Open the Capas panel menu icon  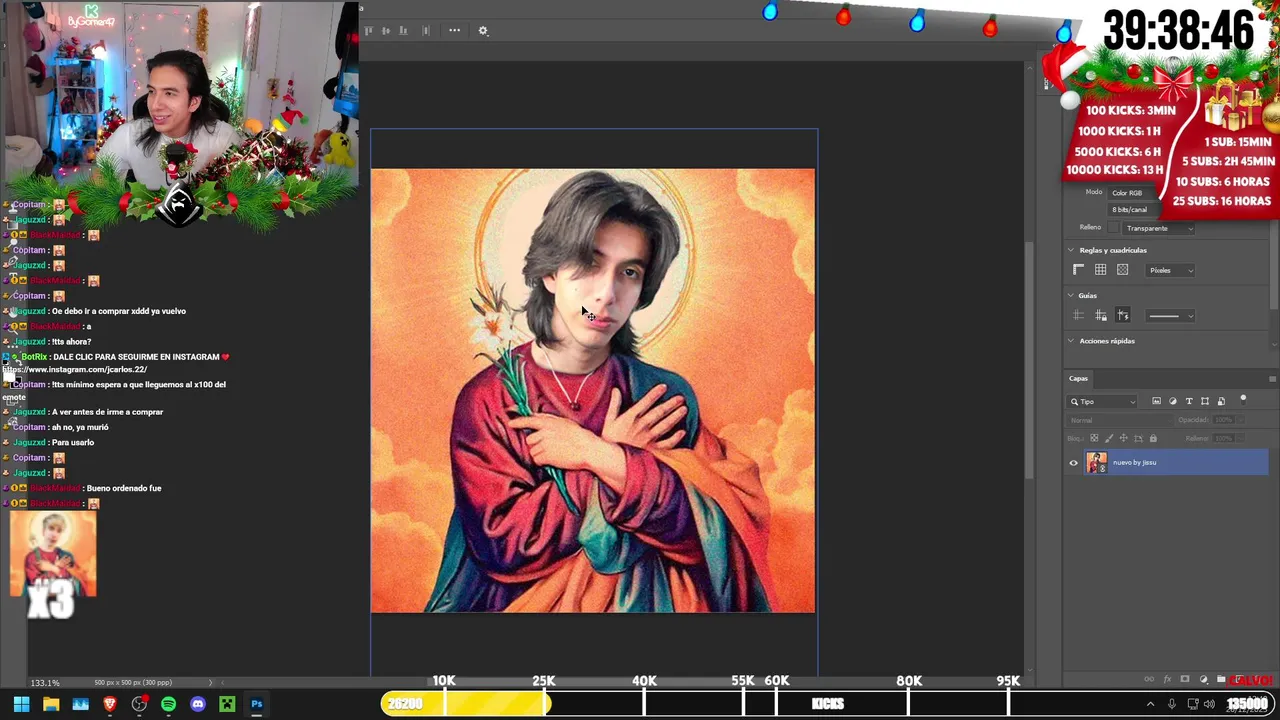(1273, 379)
